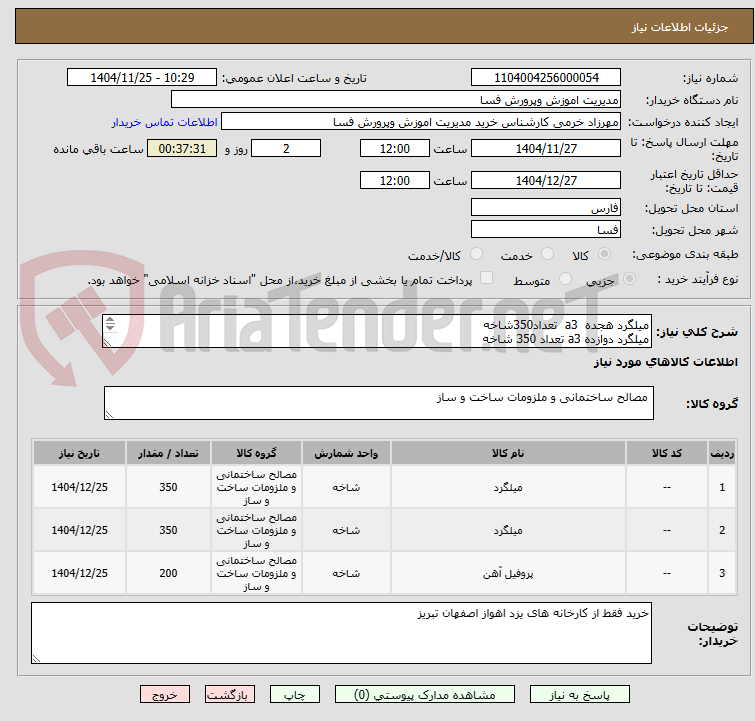755x721 pixels.
Task: Click the گروه کالا text area
Action: [378, 403]
